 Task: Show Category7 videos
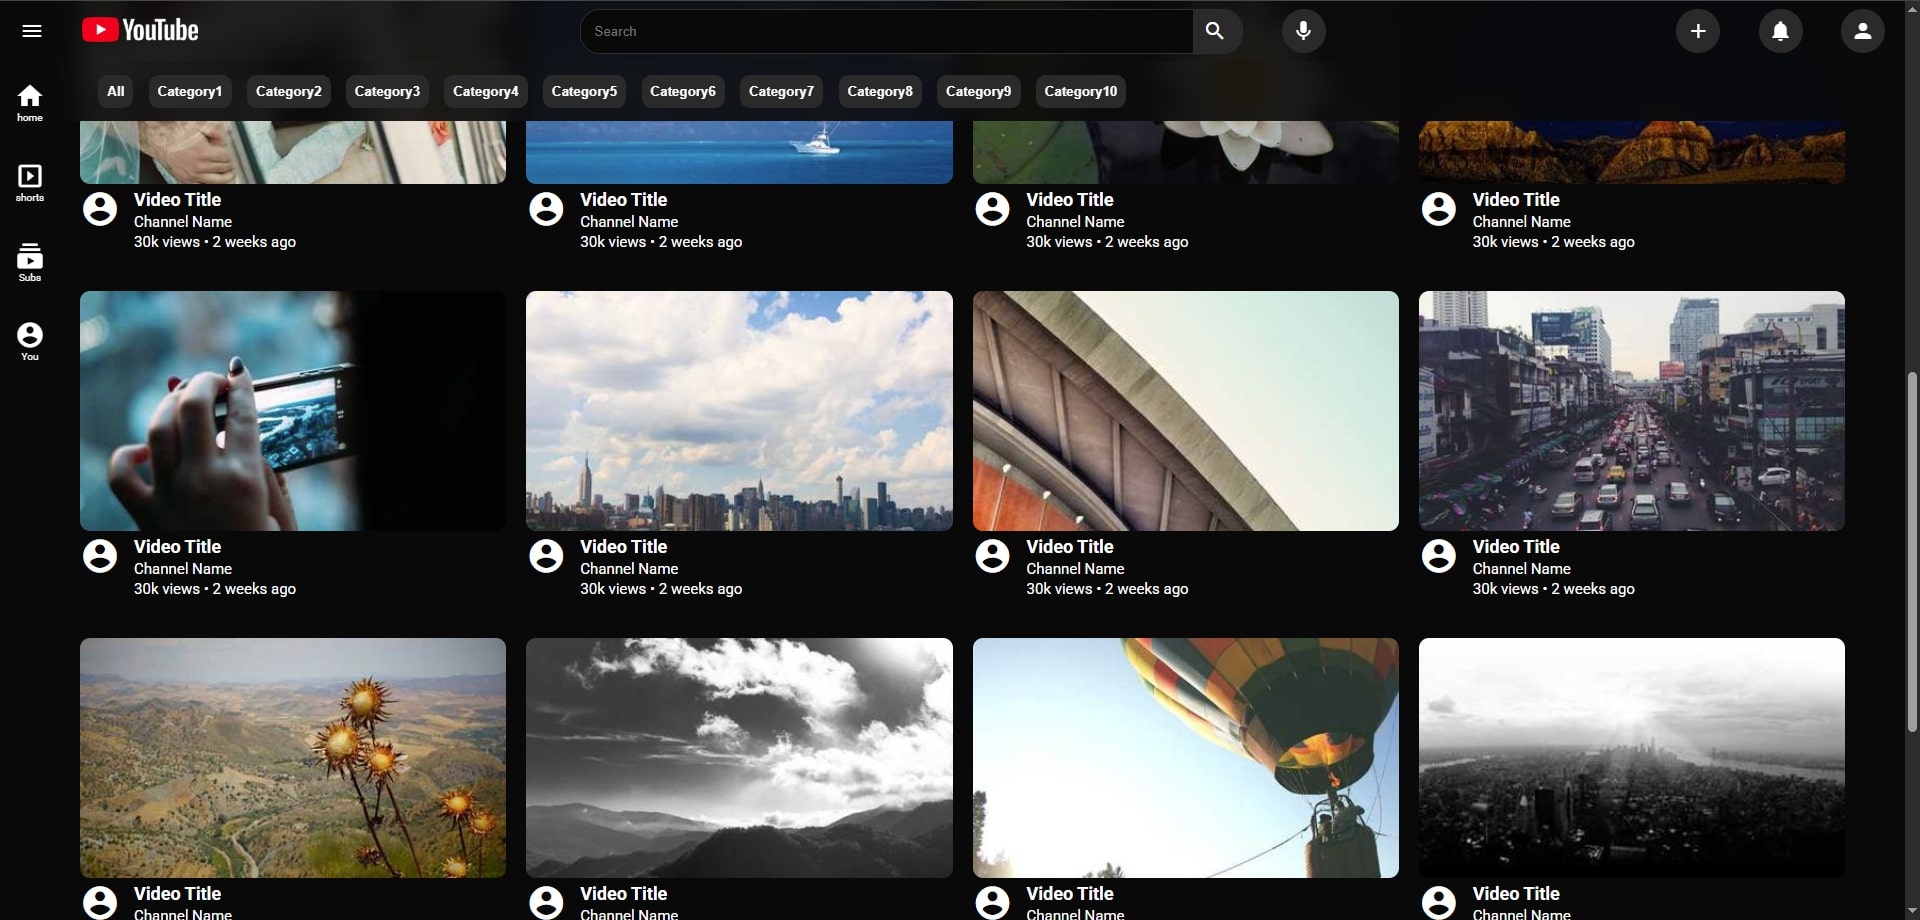pos(781,91)
